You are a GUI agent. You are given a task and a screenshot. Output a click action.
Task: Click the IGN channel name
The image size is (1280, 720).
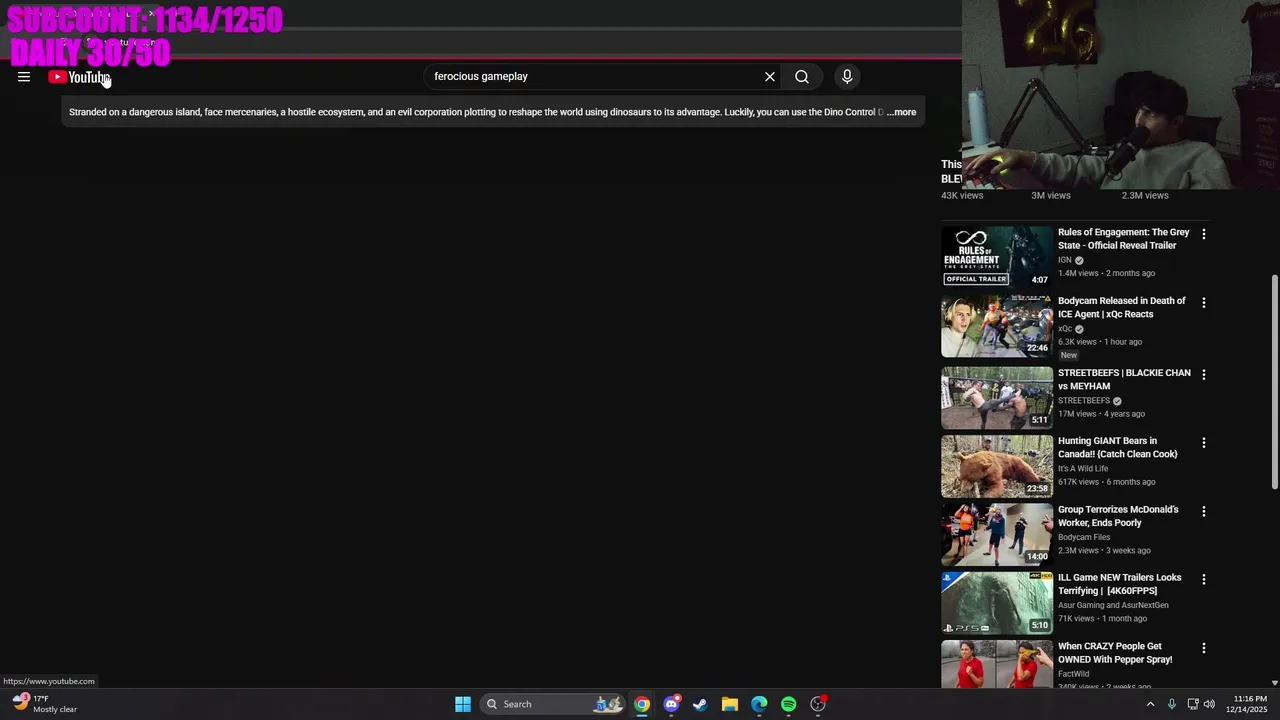pyautogui.click(x=1065, y=260)
